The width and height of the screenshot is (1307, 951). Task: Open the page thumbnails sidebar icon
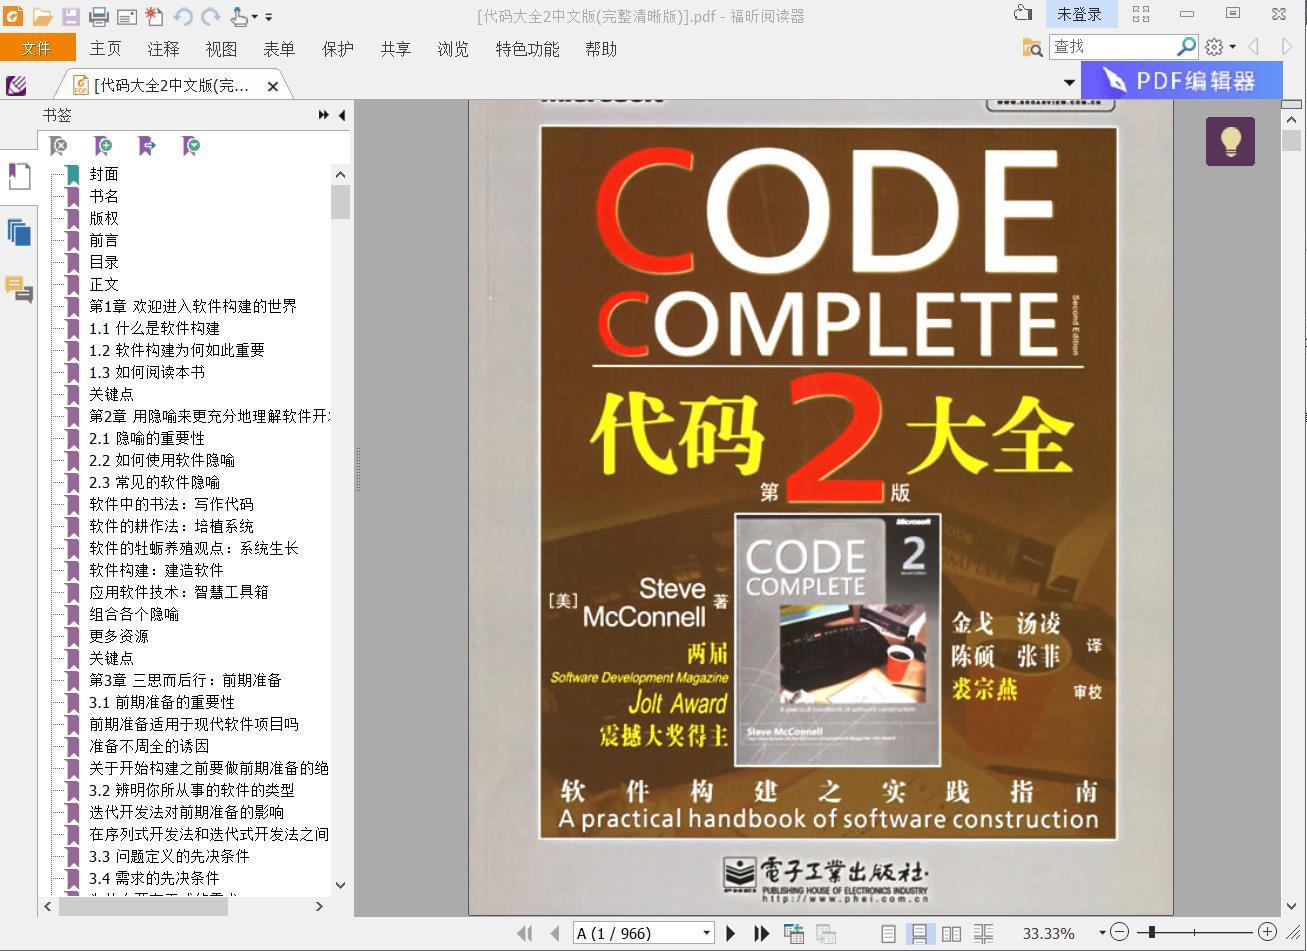19,232
